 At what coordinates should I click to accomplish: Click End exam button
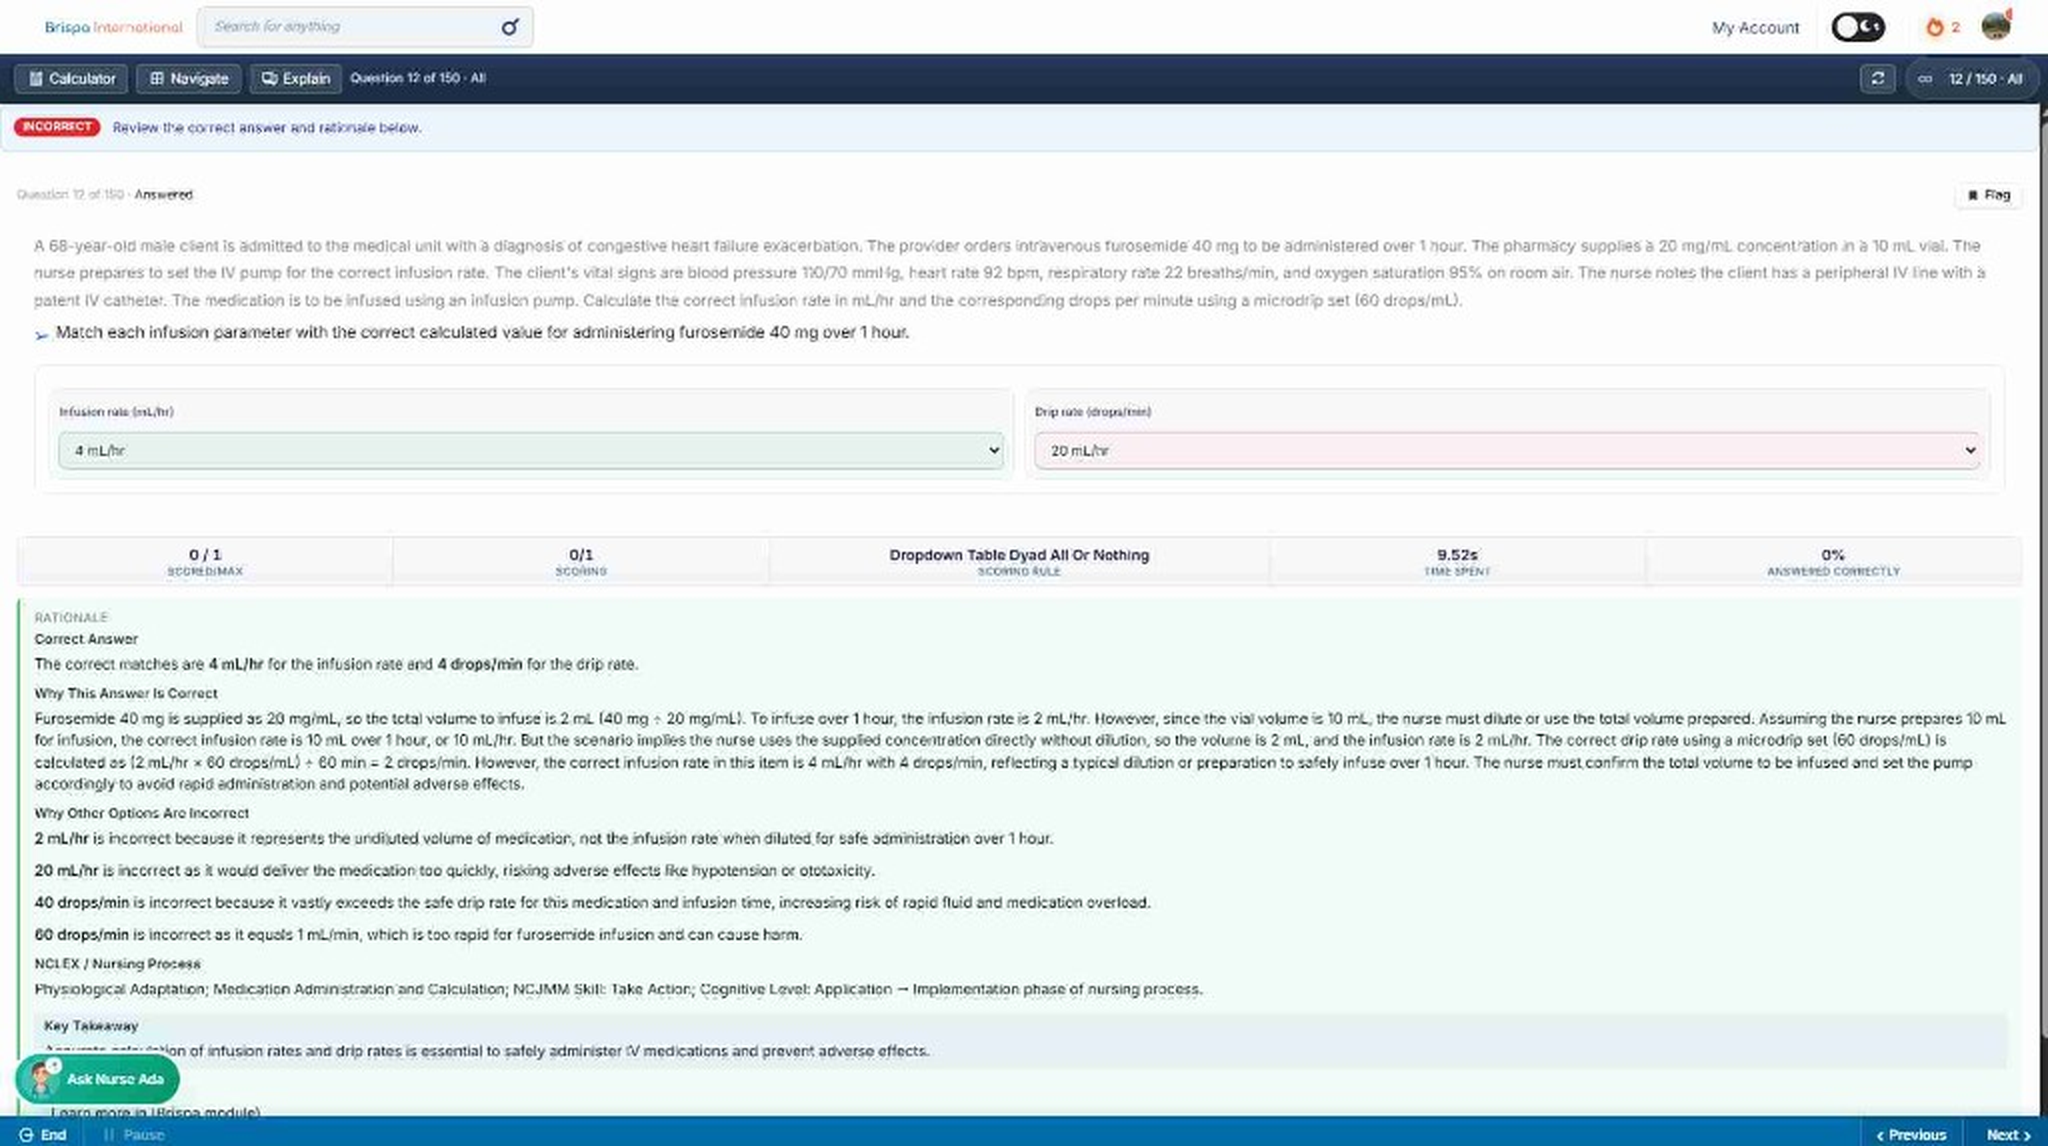[43, 1134]
